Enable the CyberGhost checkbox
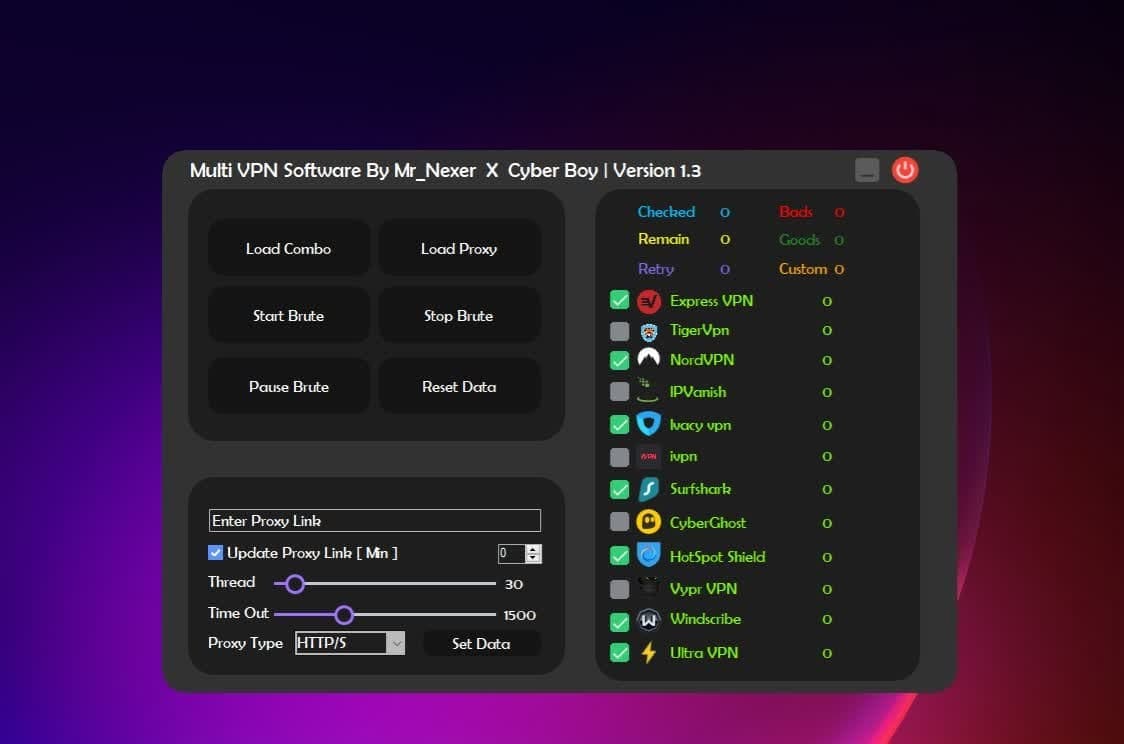The width and height of the screenshot is (1124, 744). click(619, 521)
